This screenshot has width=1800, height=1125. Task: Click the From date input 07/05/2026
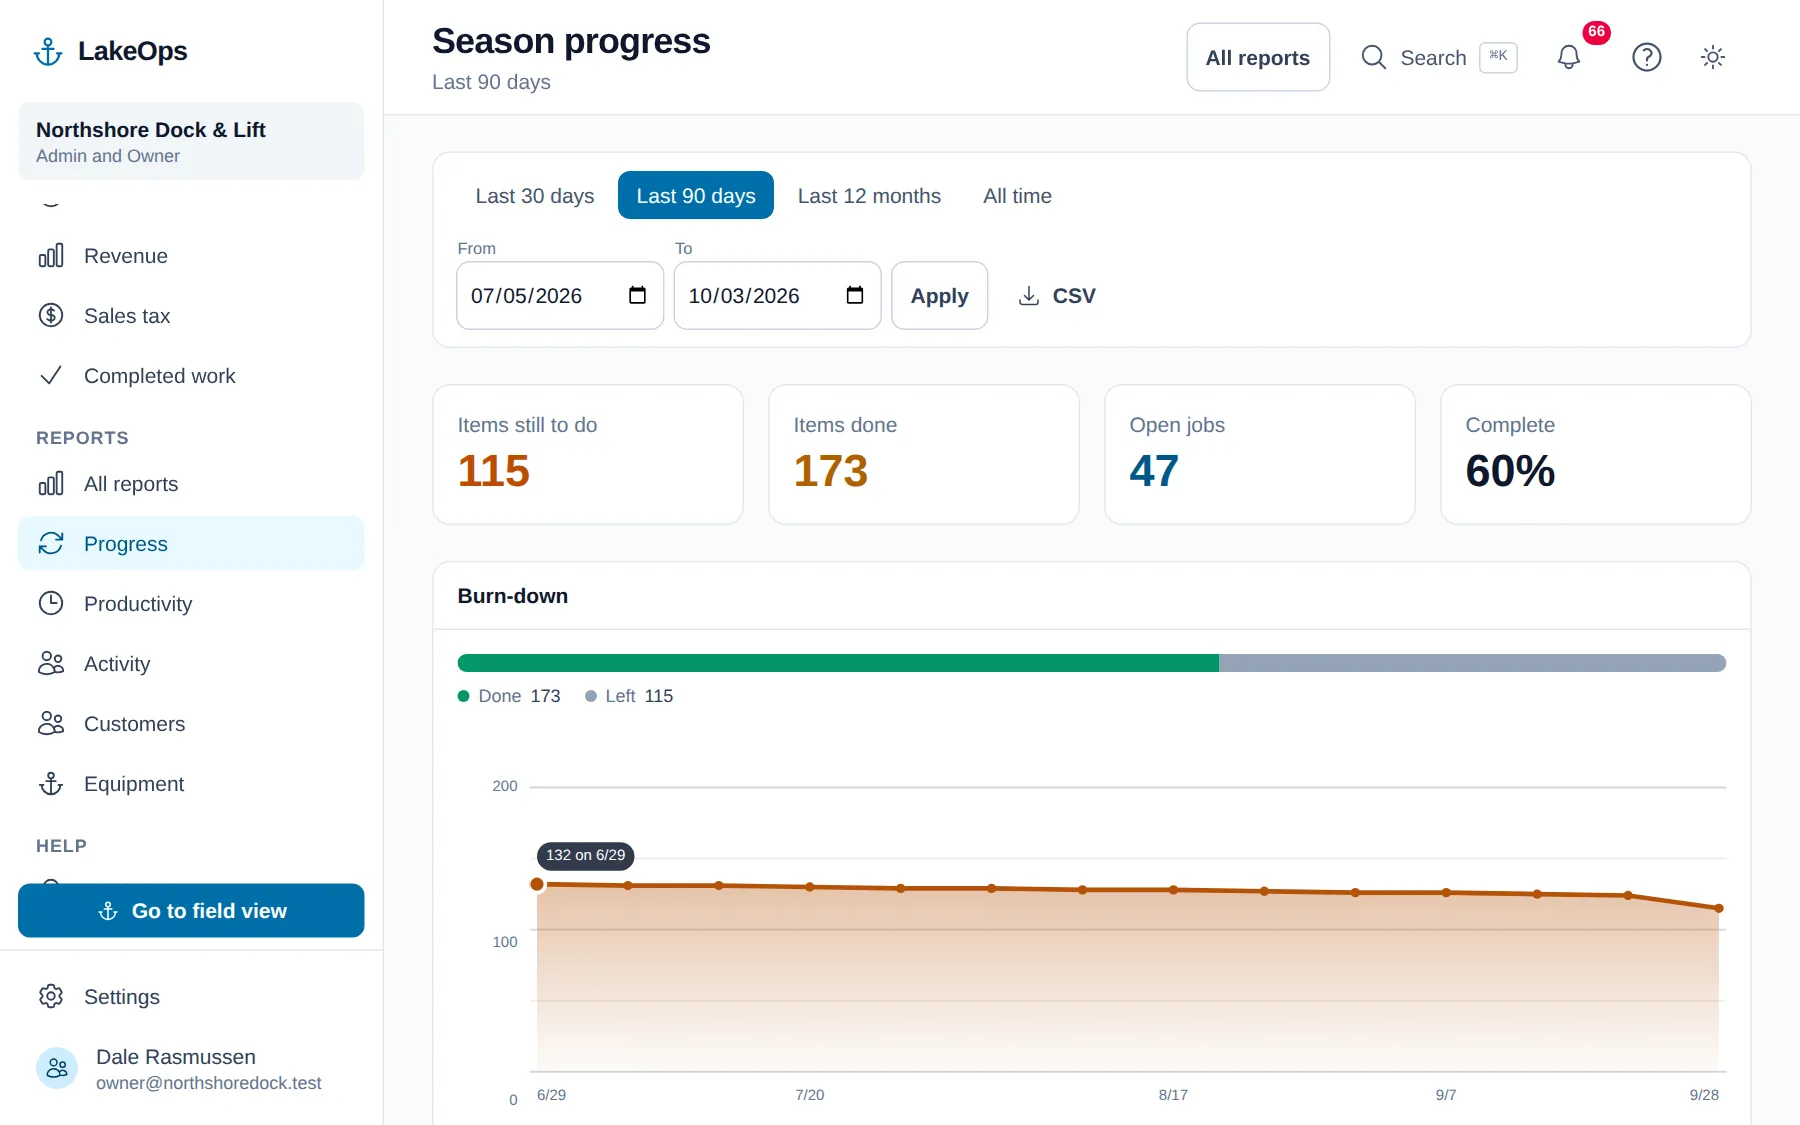tap(560, 296)
